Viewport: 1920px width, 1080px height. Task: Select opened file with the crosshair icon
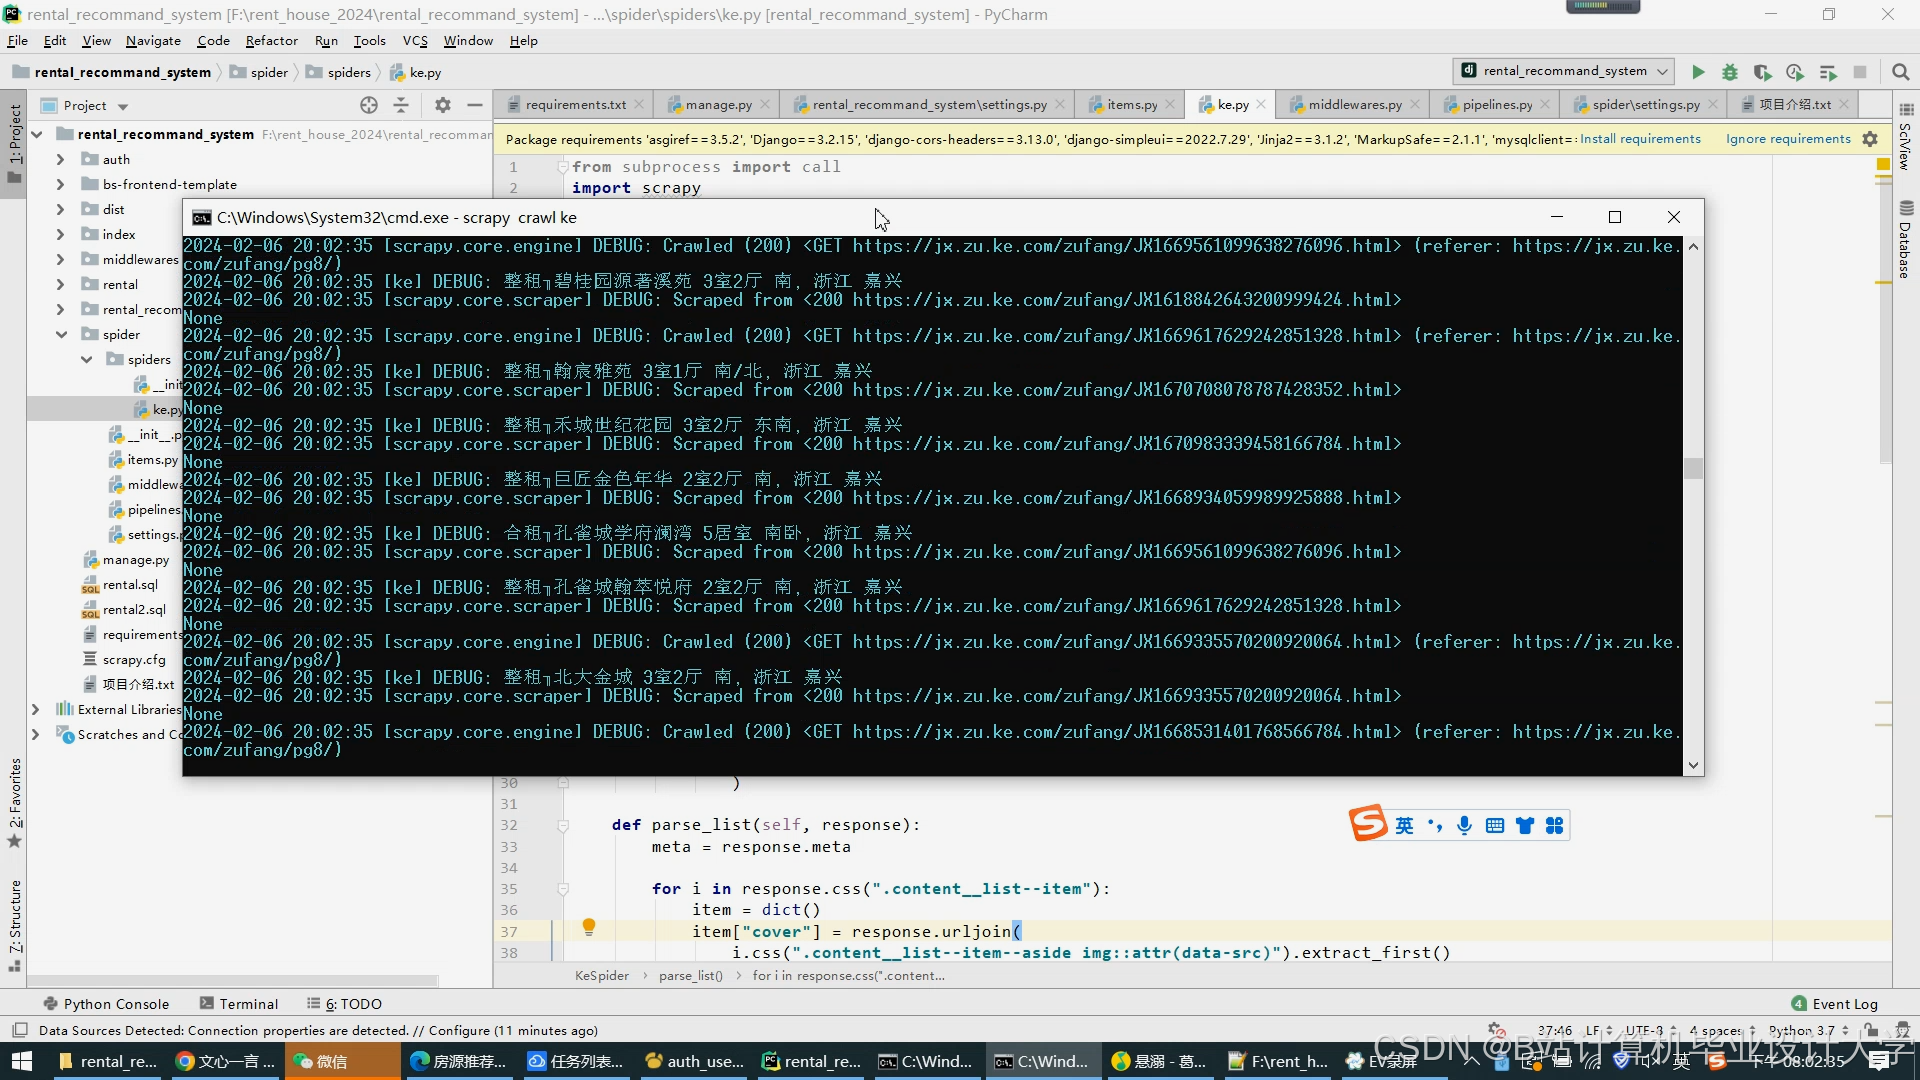coord(368,105)
